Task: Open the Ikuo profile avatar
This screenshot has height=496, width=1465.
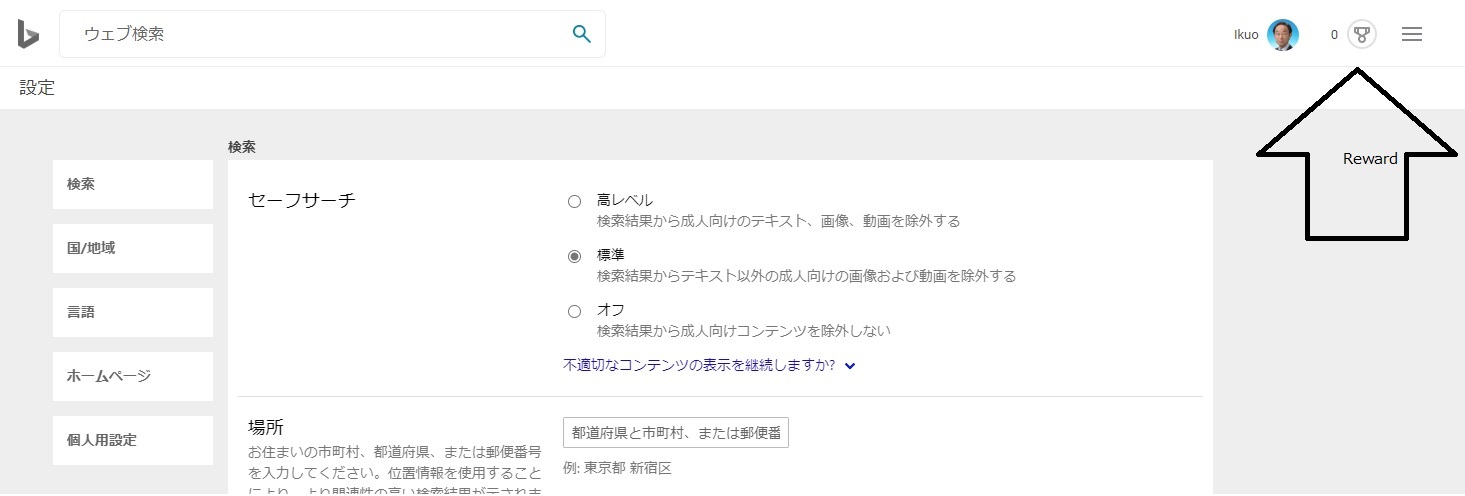Action: tap(1282, 35)
